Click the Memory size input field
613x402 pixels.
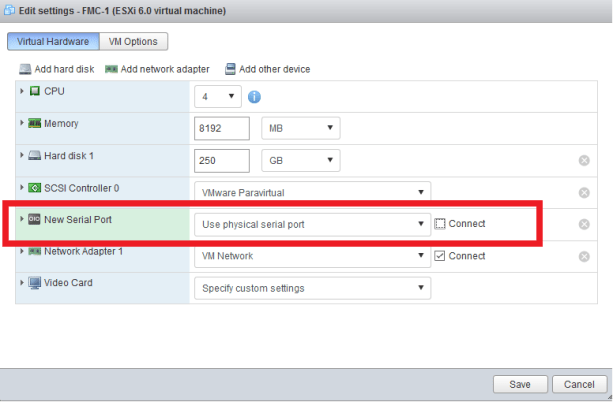click(x=221, y=128)
